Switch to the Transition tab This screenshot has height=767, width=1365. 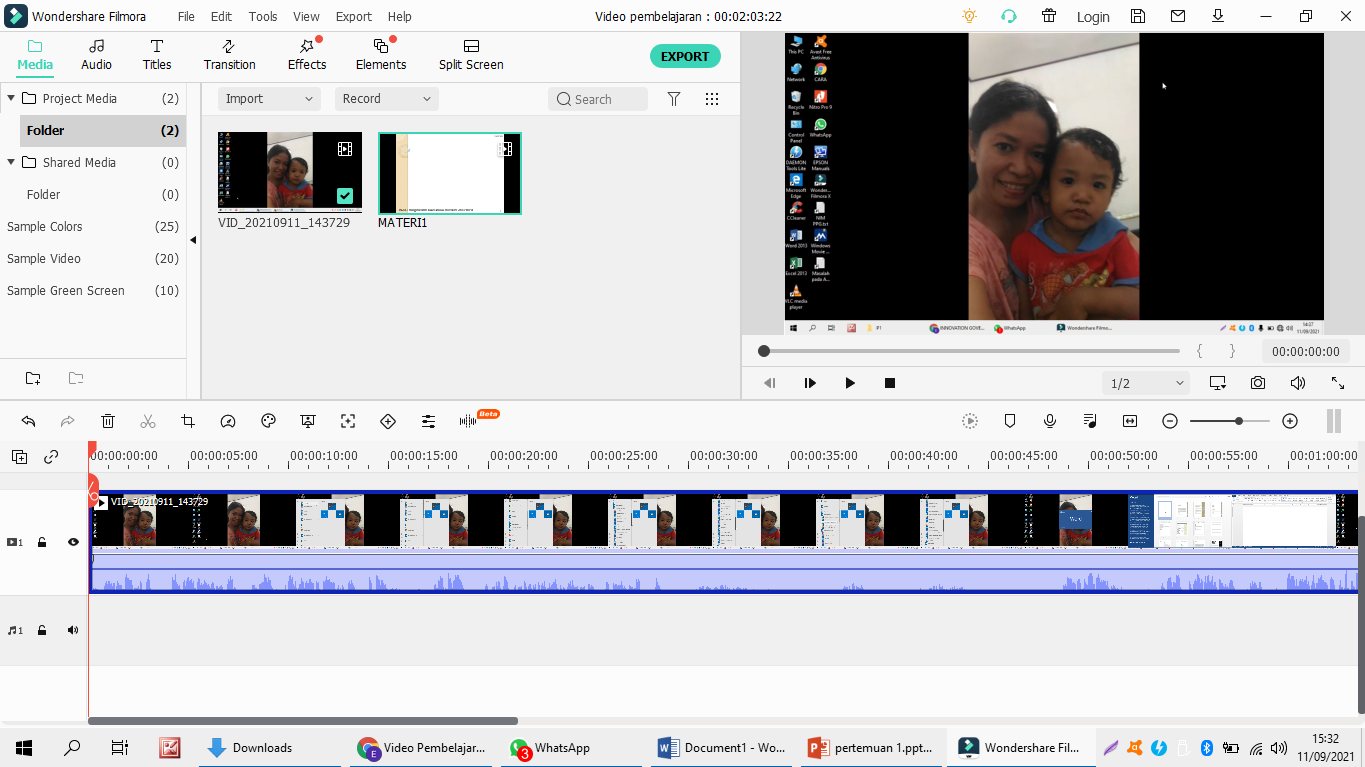tap(229, 55)
